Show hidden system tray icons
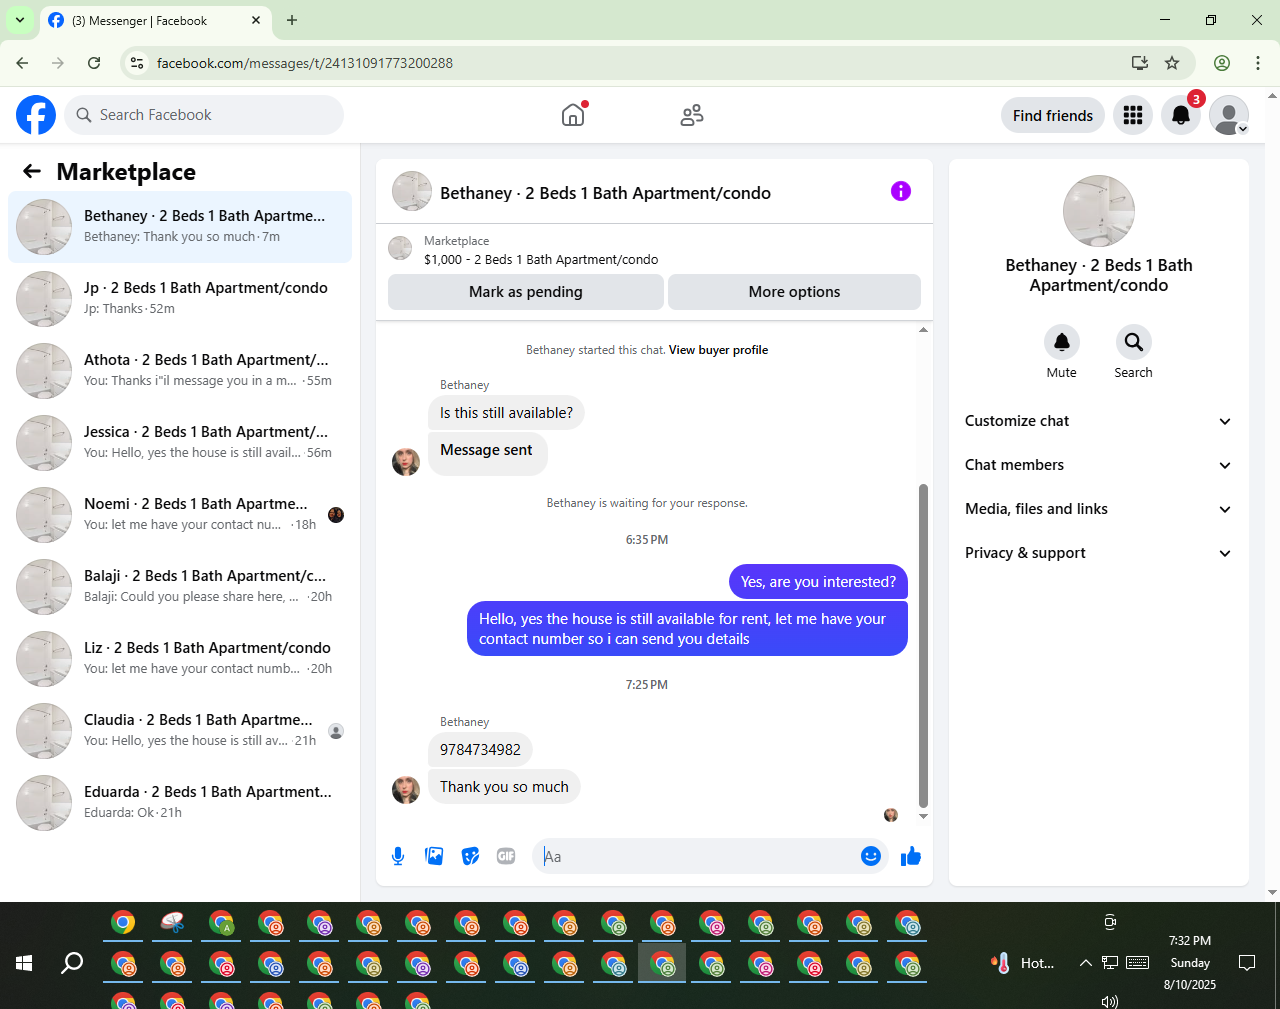 click(x=1085, y=963)
